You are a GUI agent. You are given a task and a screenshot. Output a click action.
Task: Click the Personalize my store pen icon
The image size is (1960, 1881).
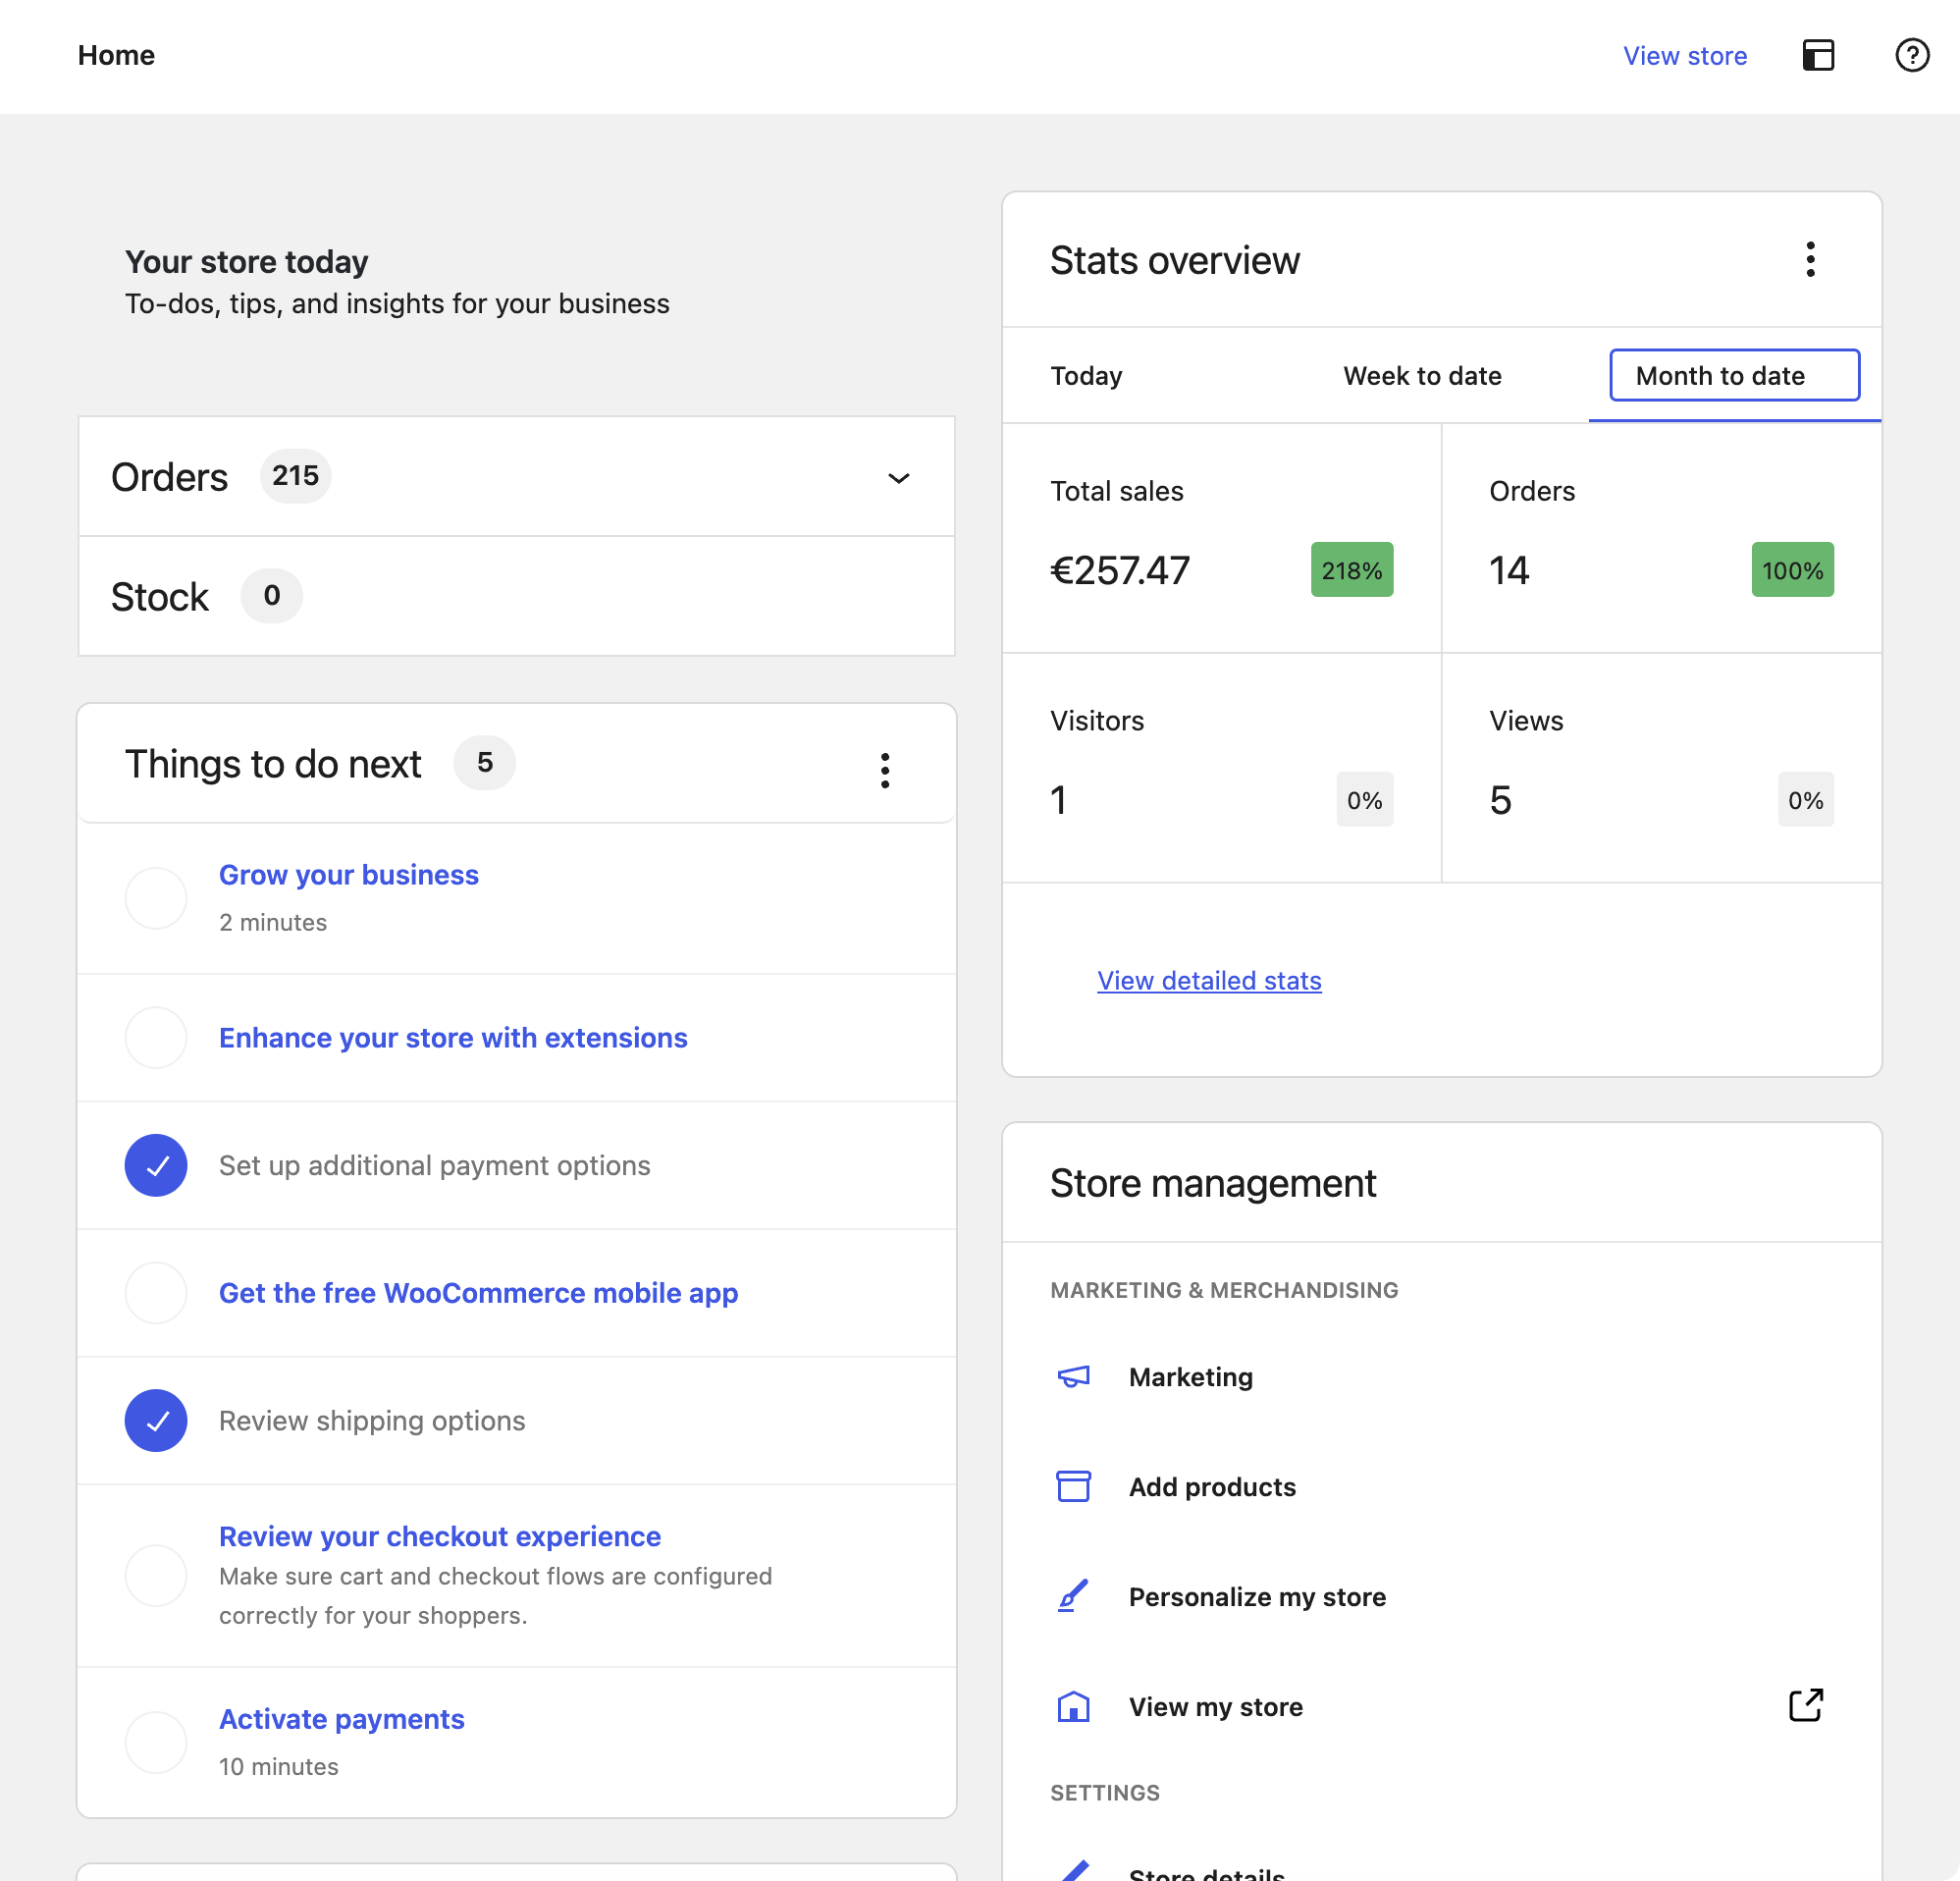click(1073, 1596)
